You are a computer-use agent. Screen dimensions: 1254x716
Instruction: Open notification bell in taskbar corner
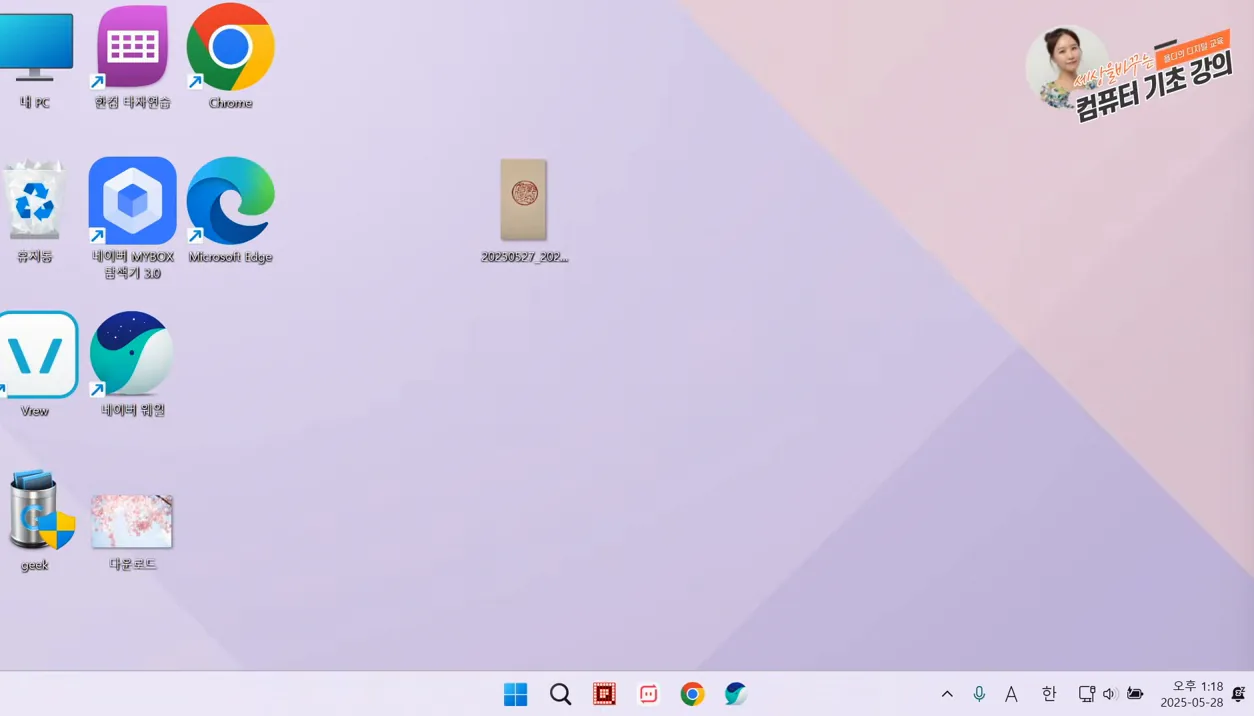pyautogui.click(x=1238, y=694)
